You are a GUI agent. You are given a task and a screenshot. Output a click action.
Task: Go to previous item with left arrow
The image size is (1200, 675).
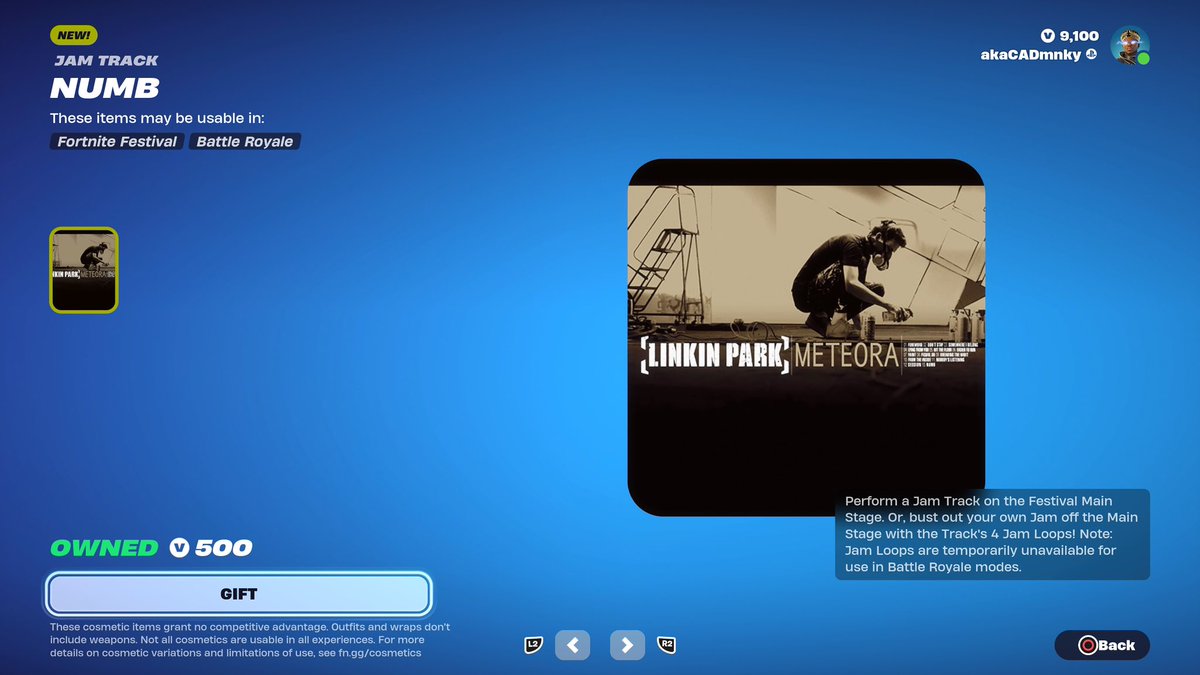[573, 645]
